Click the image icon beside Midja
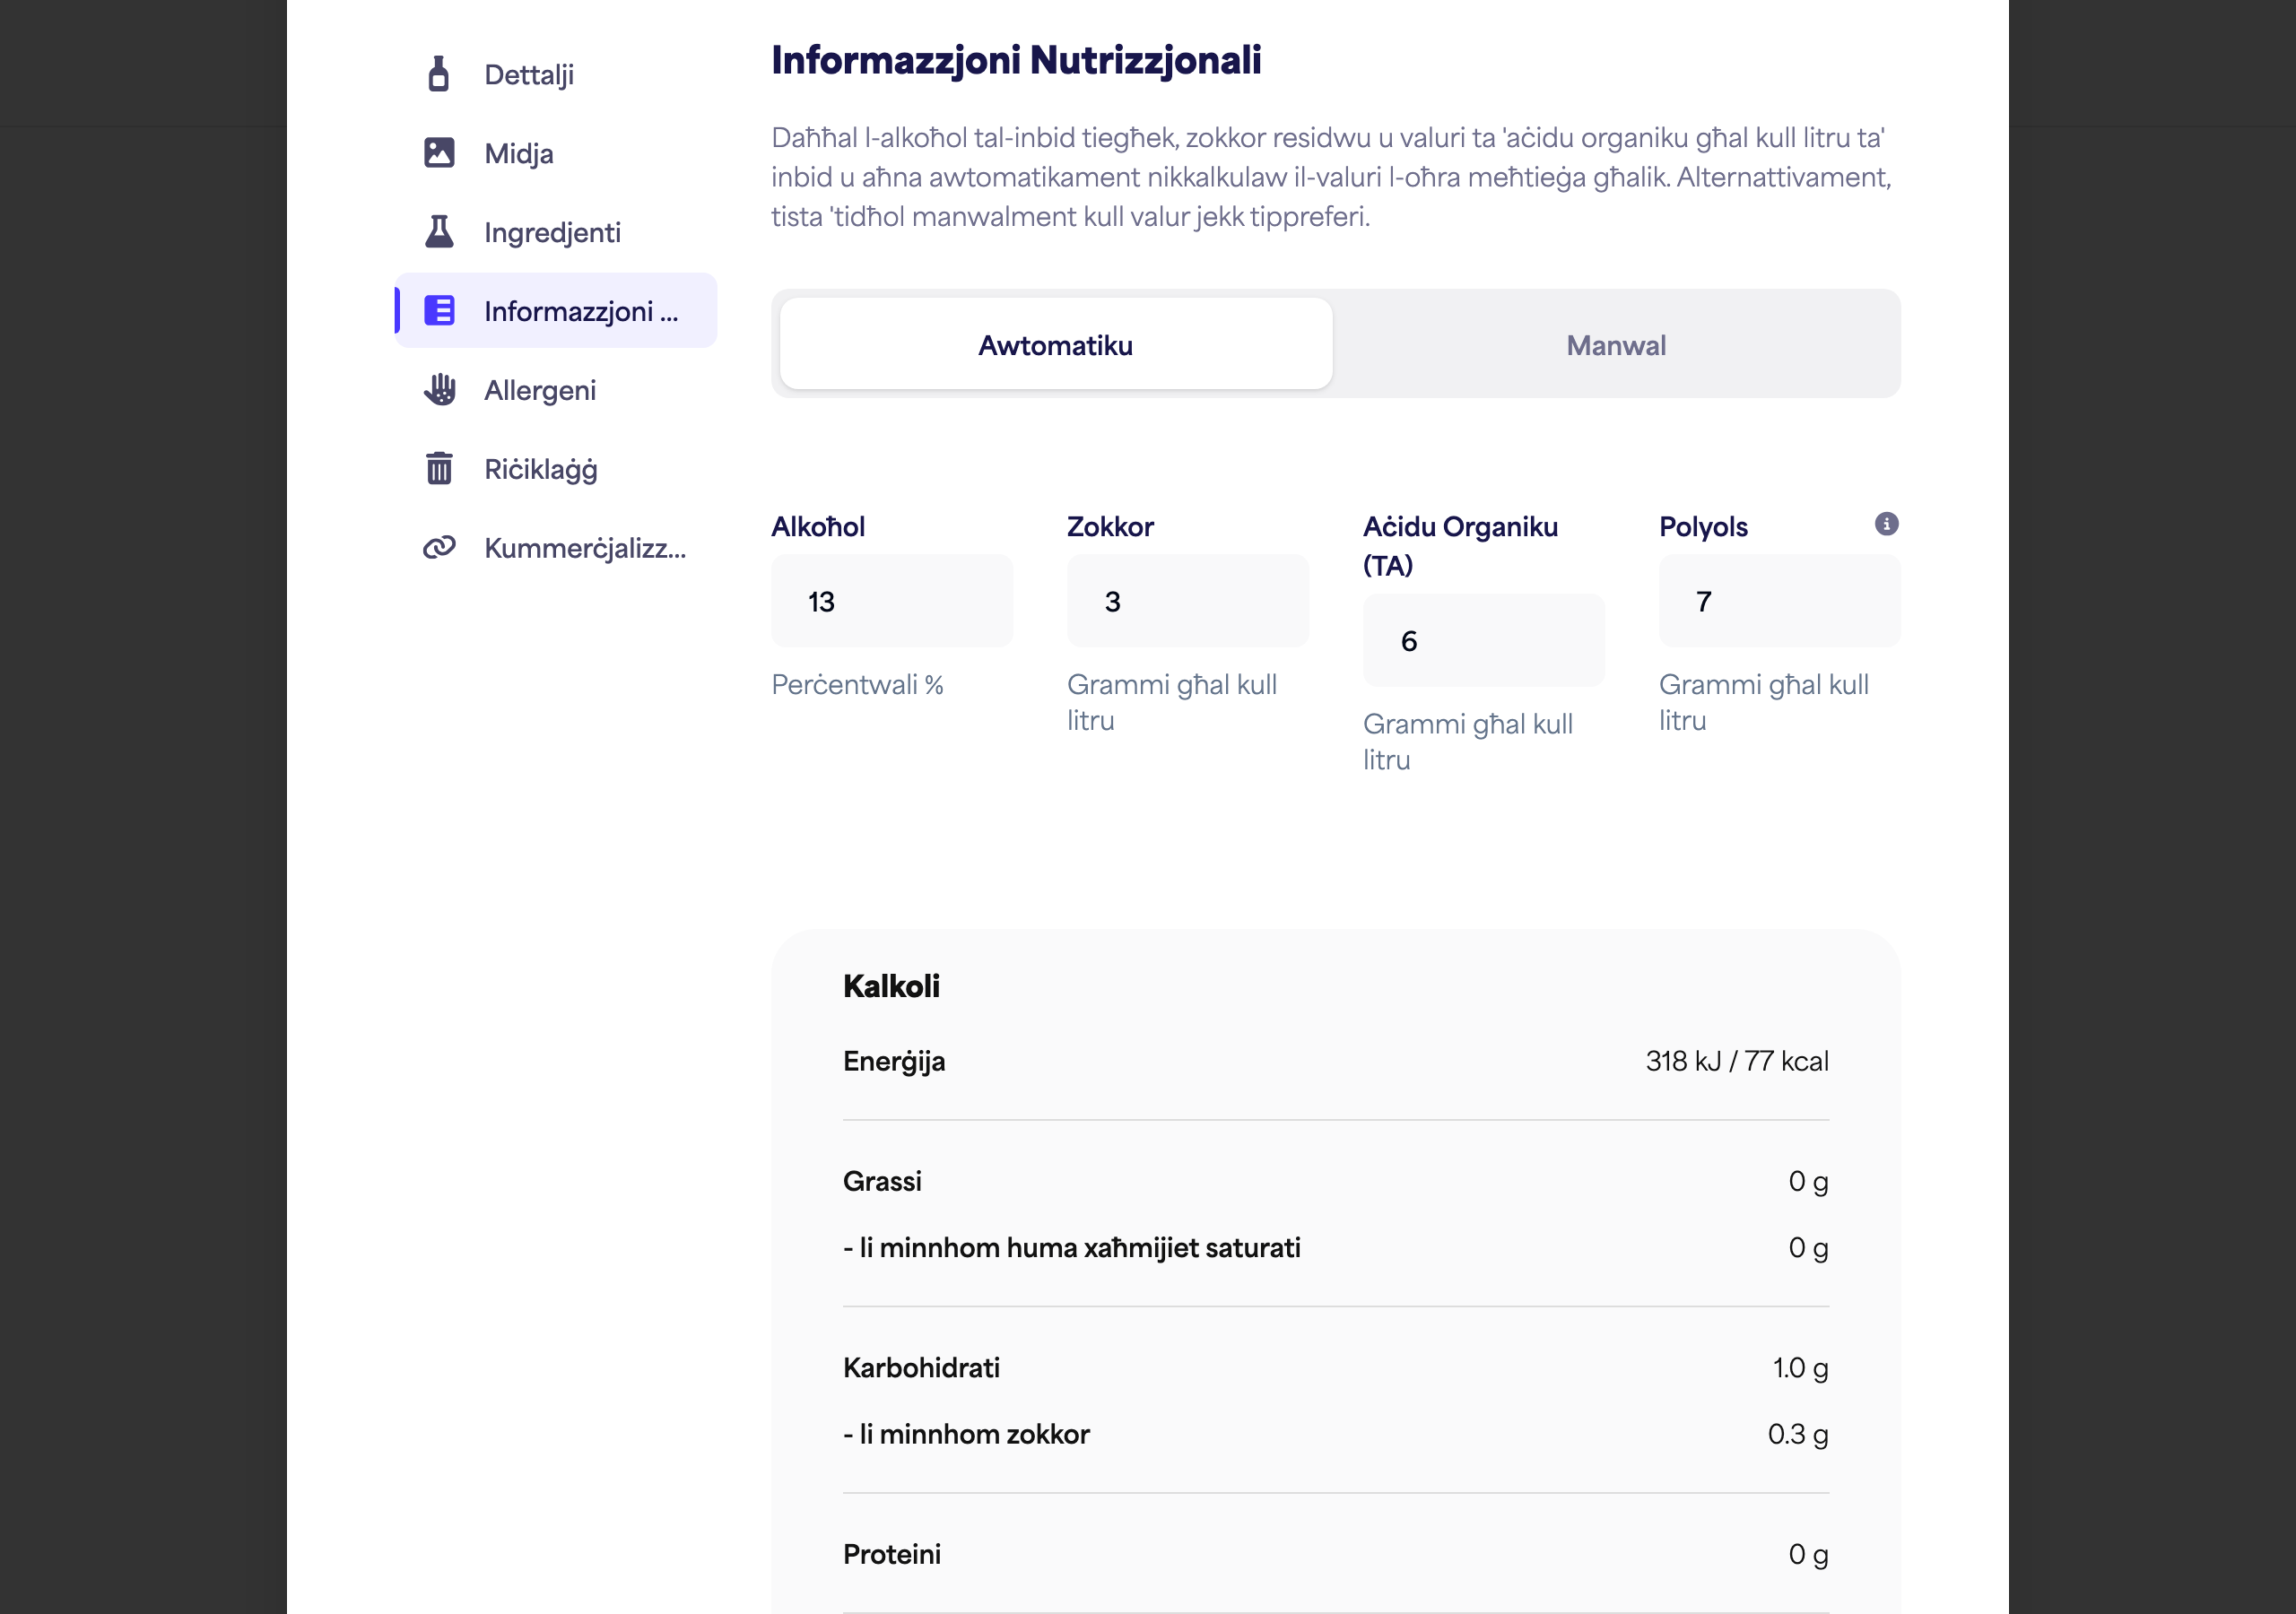Viewport: 2296px width, 1614px height. (x=438, y=153)
